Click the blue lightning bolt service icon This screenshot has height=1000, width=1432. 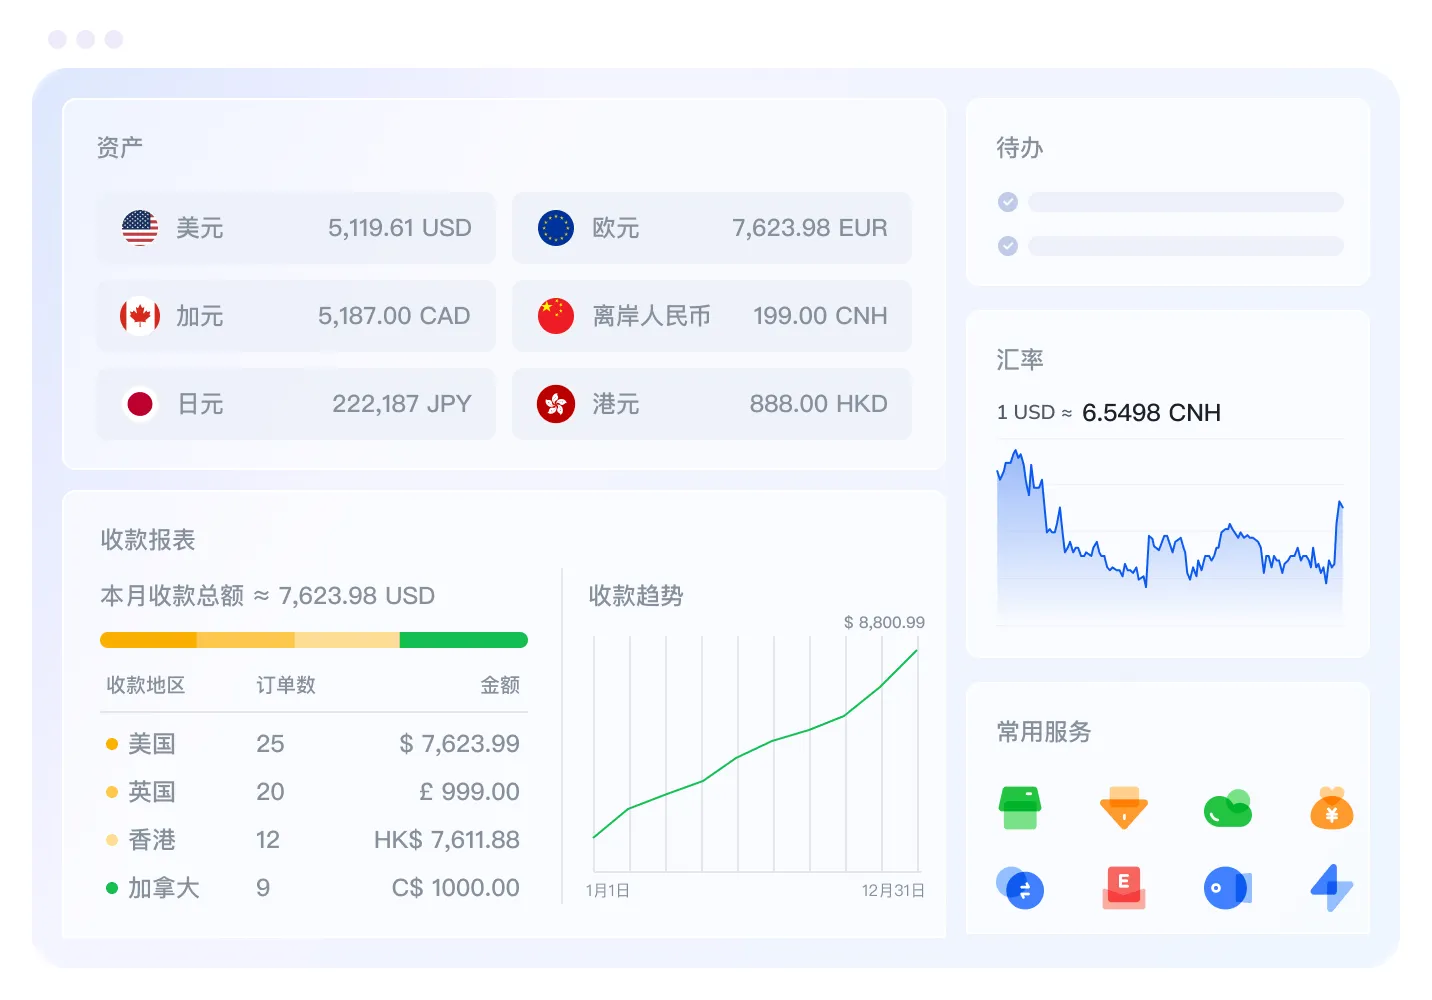tap(1331, 888)
